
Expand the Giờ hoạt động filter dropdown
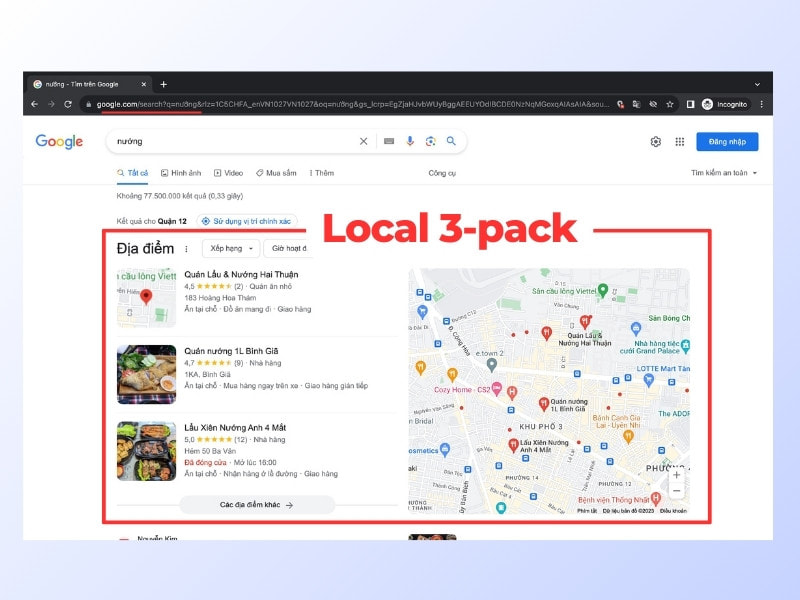[286, 249]
